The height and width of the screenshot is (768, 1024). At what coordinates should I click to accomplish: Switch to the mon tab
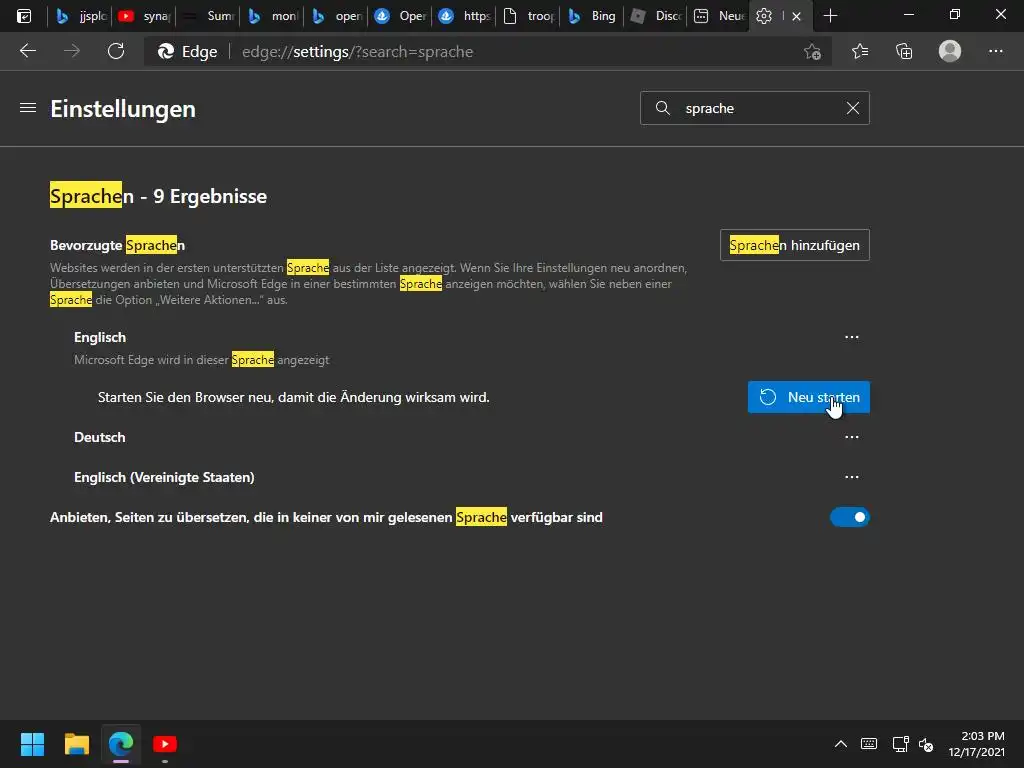coord(271,16)
